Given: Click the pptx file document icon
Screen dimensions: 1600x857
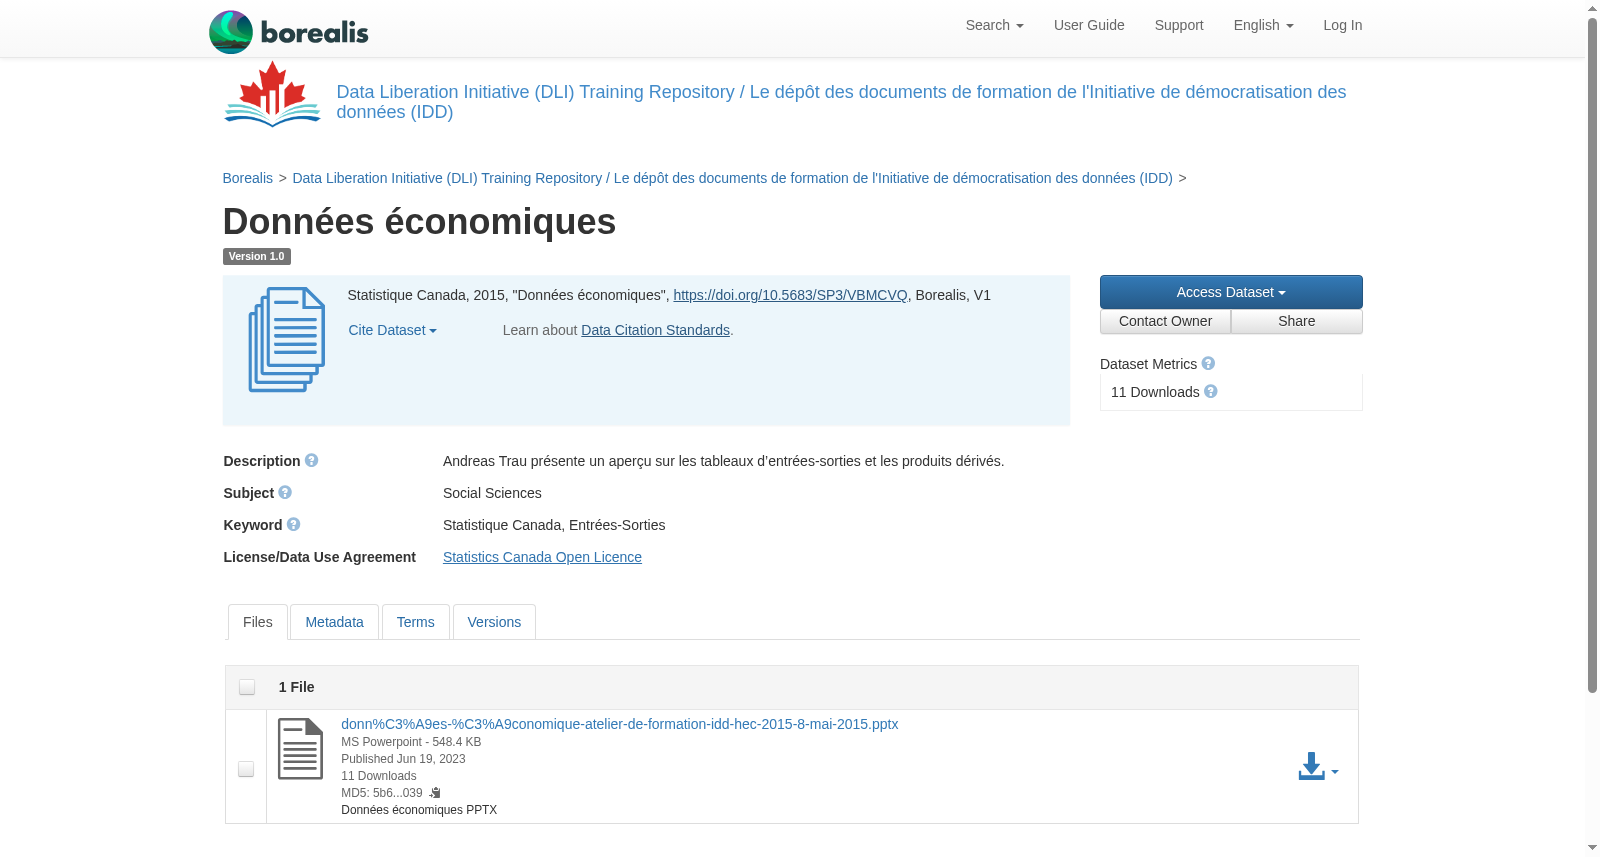Looking at the screenshot, I should (x=300, y=749).
